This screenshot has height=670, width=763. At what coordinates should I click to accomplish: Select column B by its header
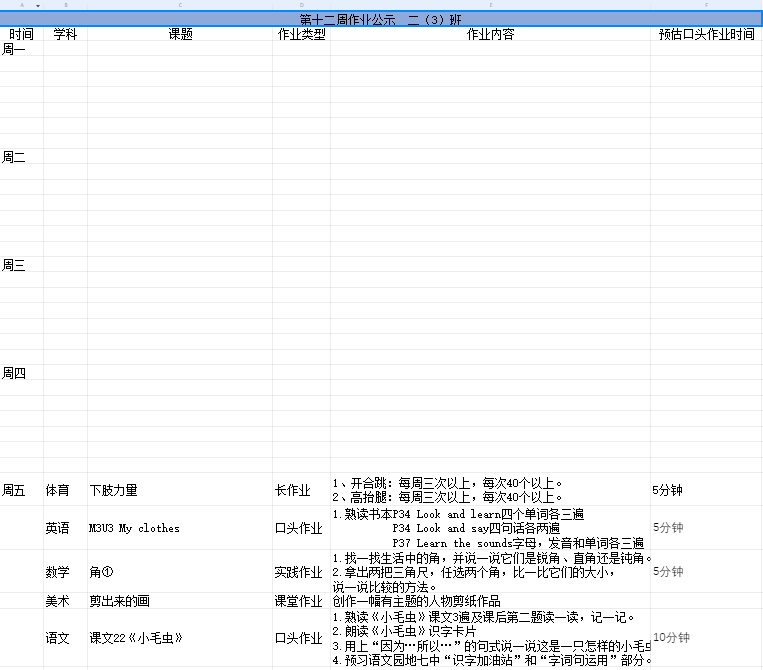[x=66, y=5]
